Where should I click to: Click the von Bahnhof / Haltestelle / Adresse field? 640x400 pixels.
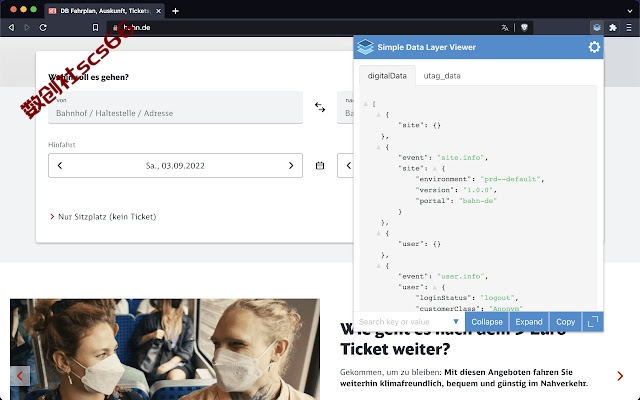[x=175, y=107]
